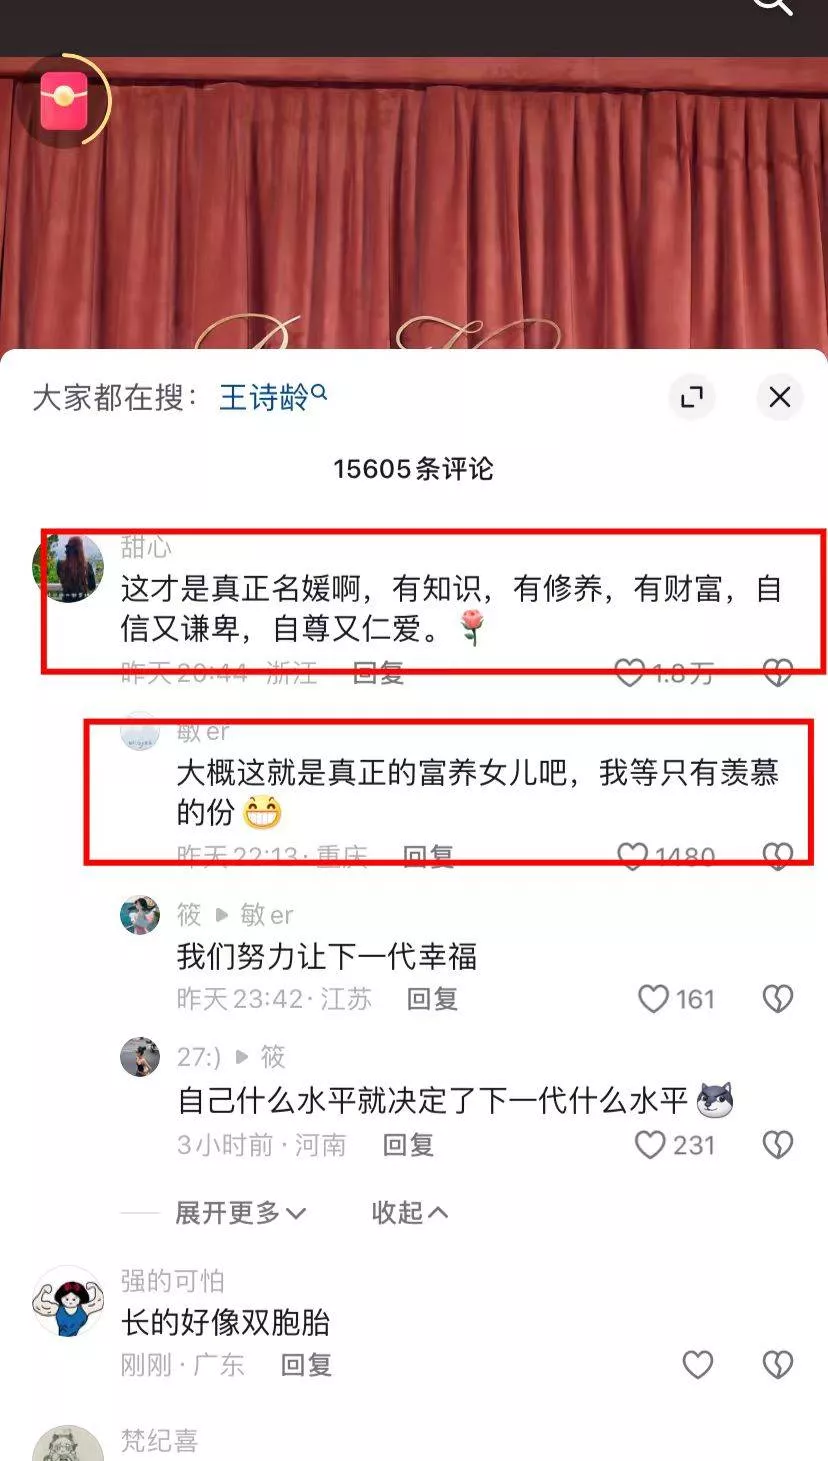The width and height of the screenshot is (828, 1461).
Task: Like 强的可怕's comment
Action: click(x=697, y=1365)
